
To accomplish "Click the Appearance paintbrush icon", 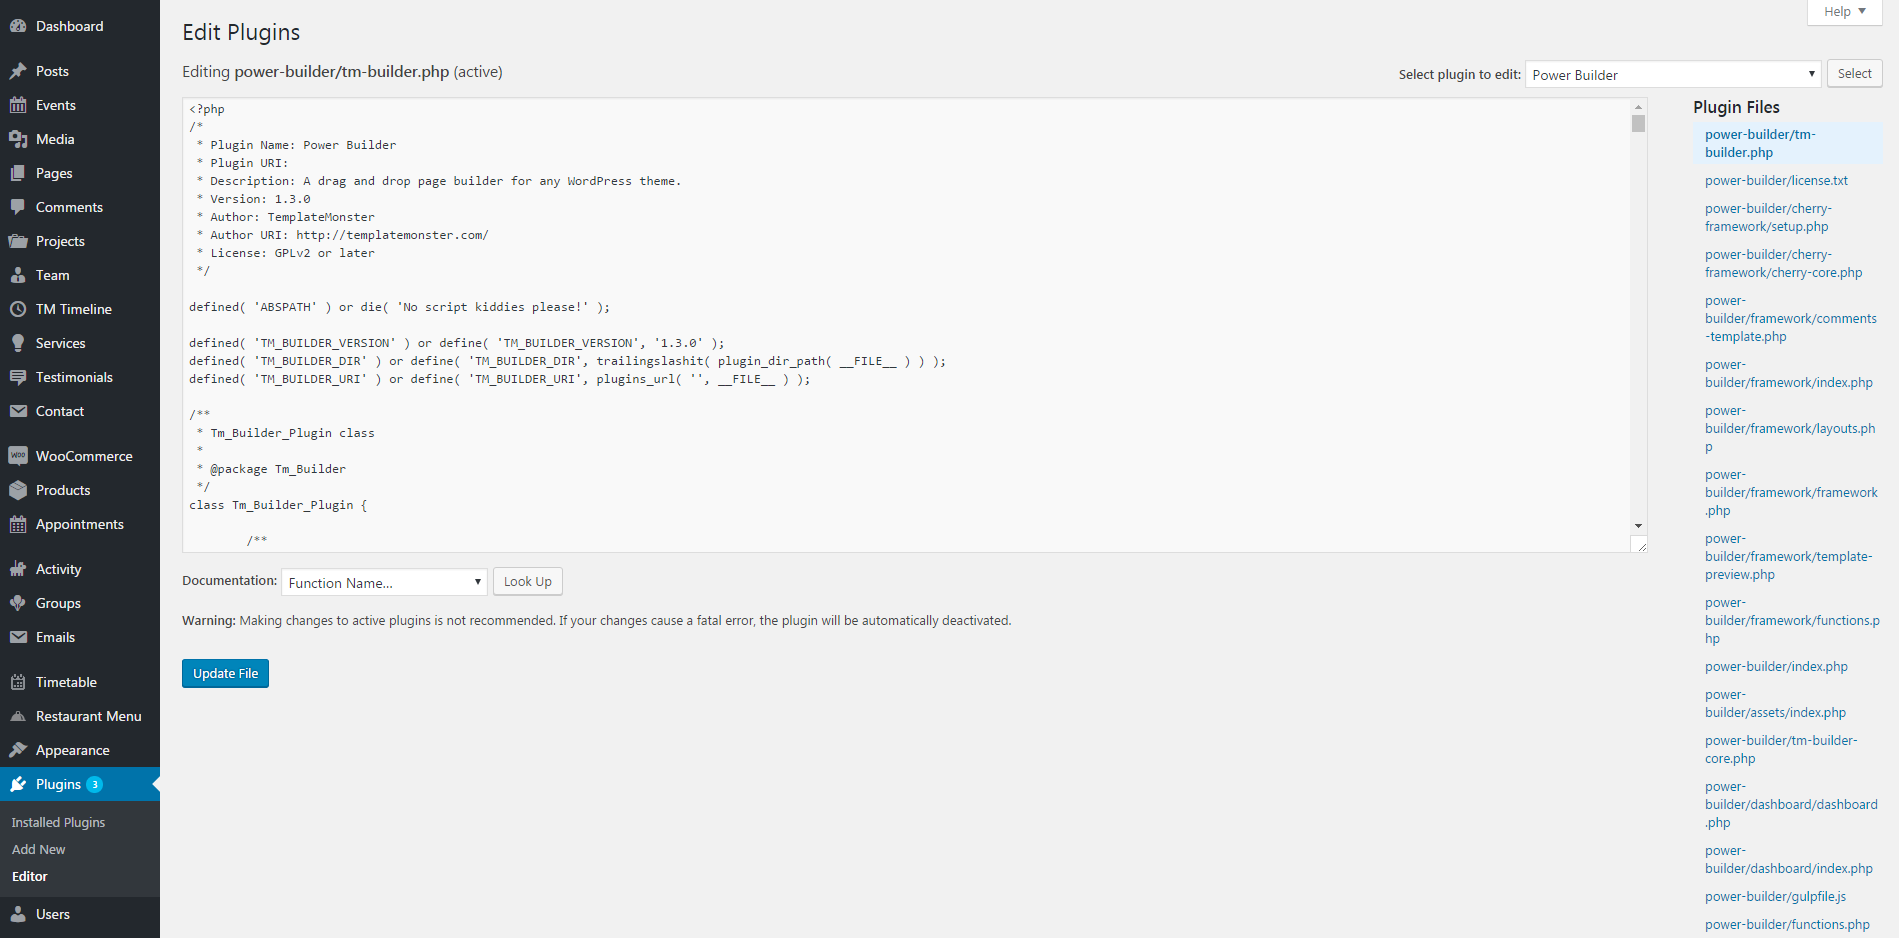I will pyautogui.click(x=18, y=750).
